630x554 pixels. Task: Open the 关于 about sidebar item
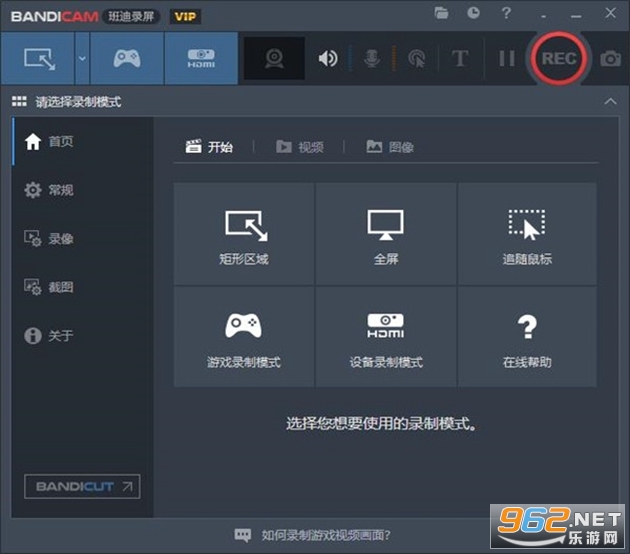(x=82, y=335)
